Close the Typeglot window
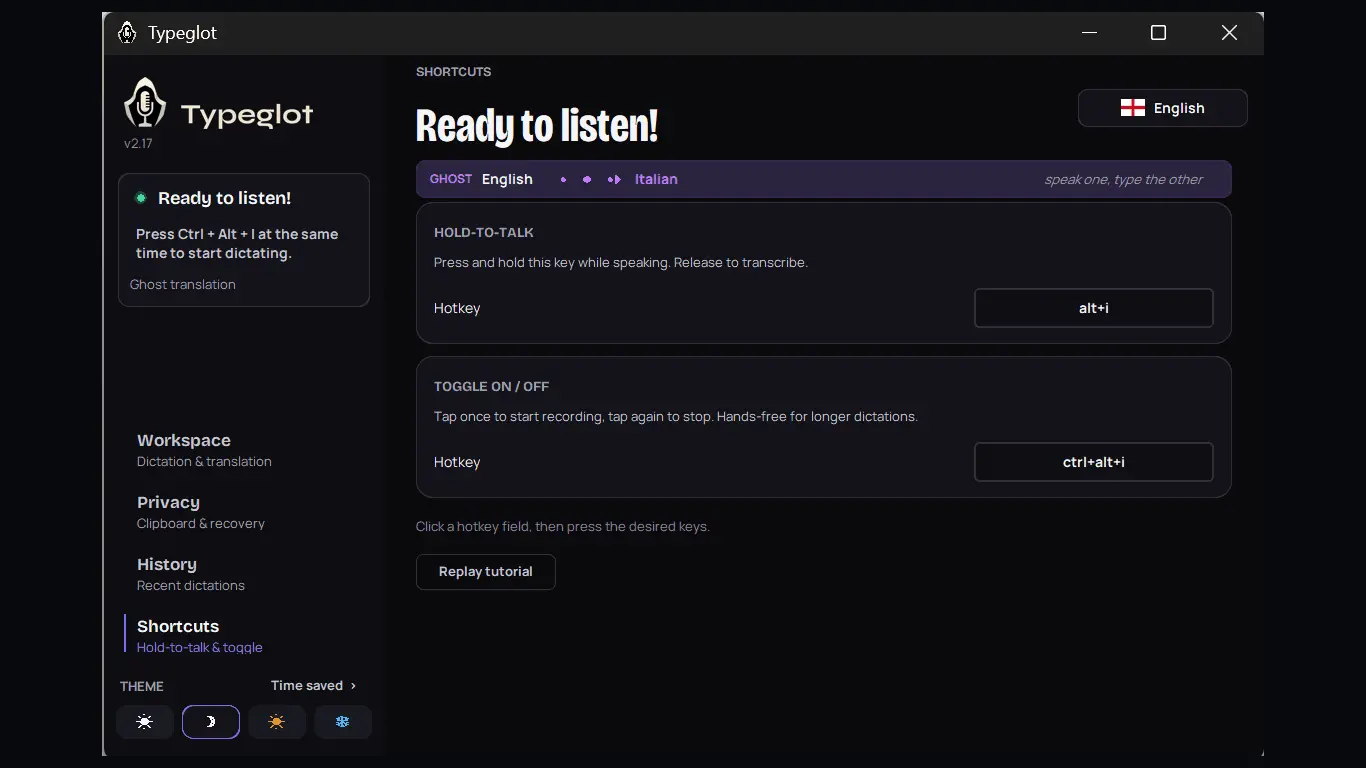Screen dimensions: 1366x768 (x=1230, y=33)
